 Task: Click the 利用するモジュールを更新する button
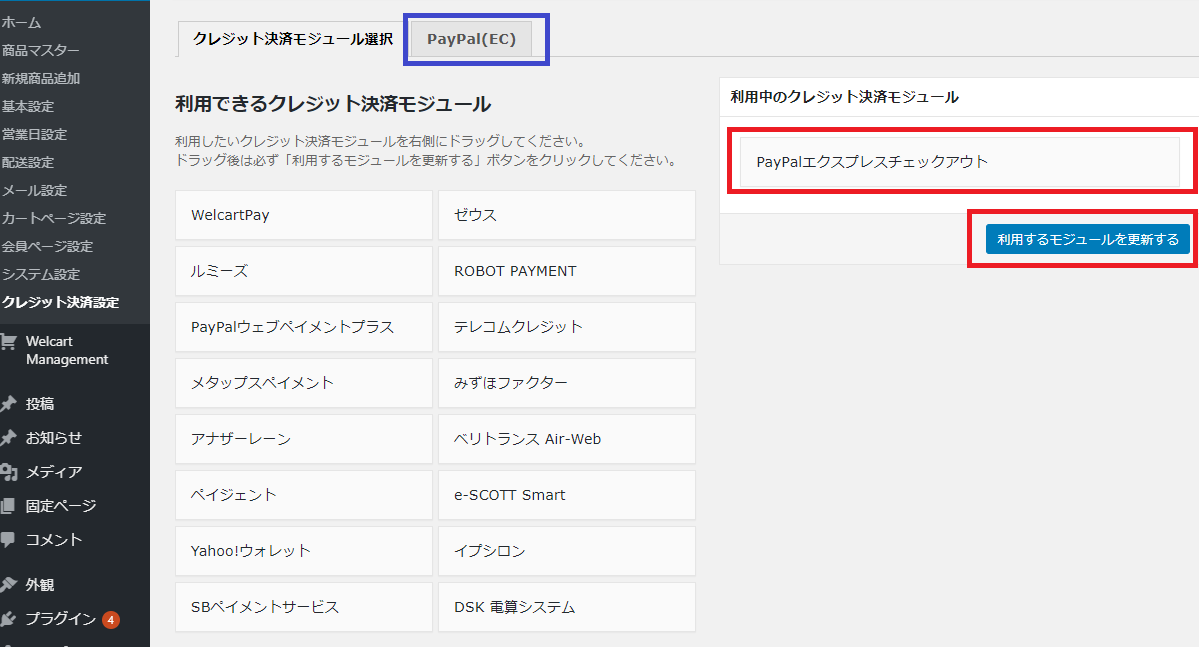[1087, 239]
